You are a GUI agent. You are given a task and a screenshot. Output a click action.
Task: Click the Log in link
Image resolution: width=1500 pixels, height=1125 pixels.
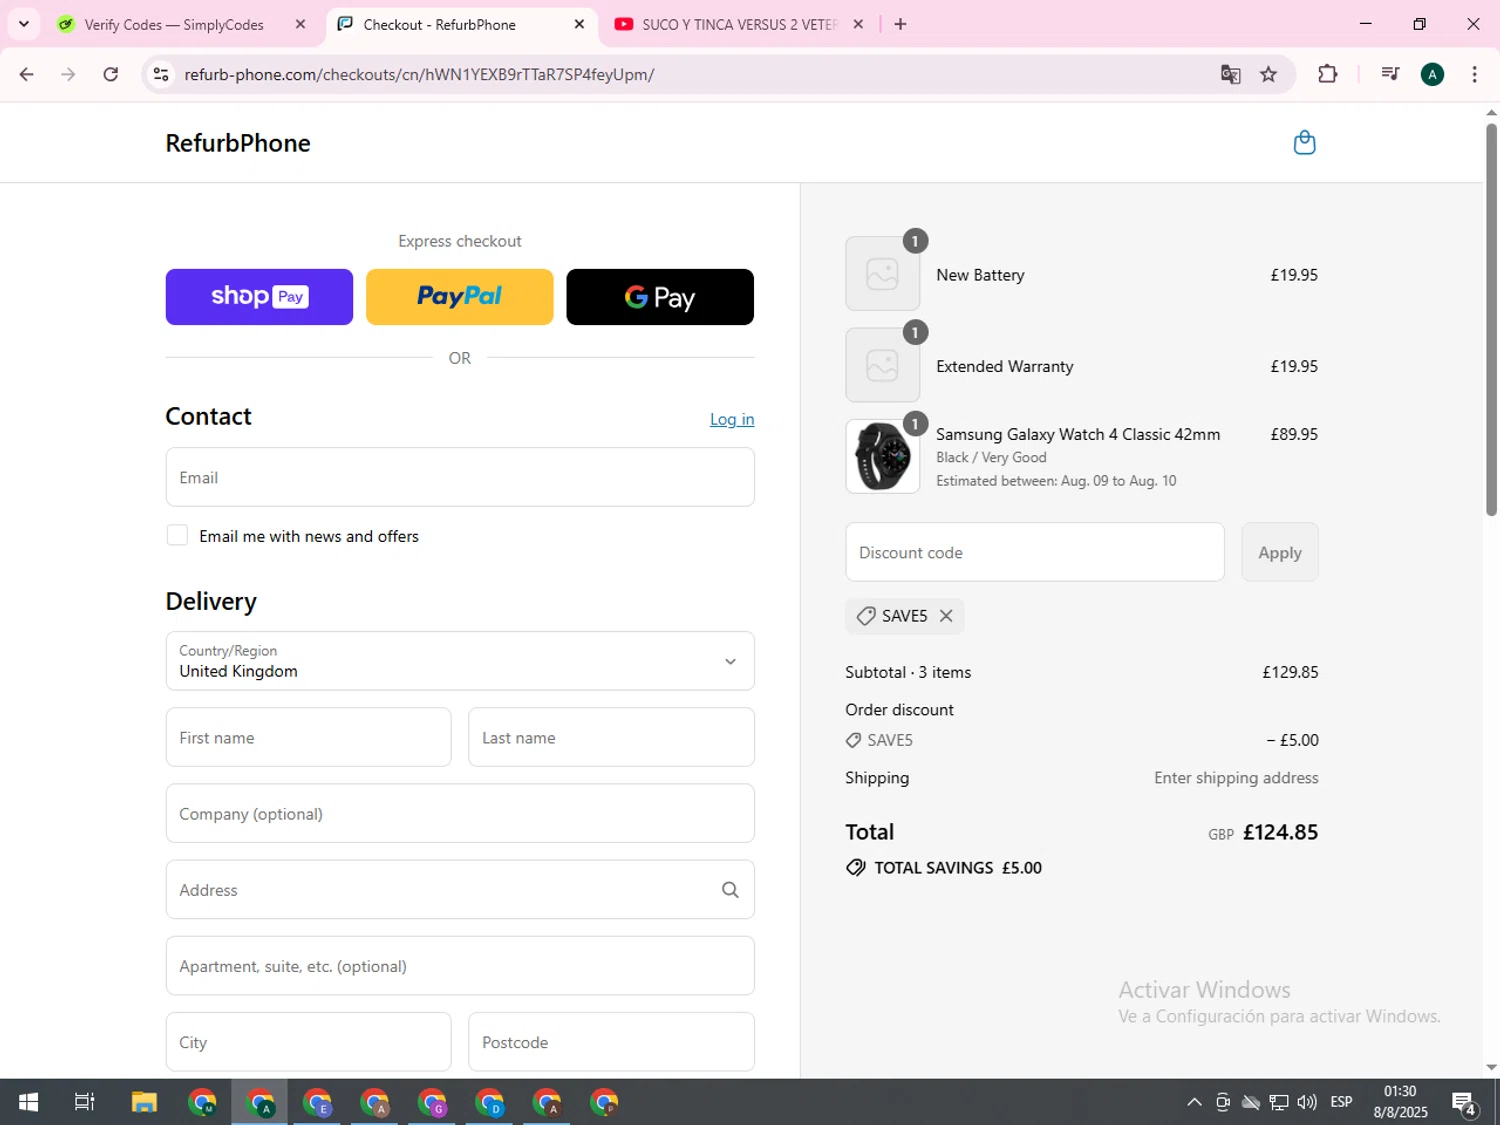pos(732,419)
